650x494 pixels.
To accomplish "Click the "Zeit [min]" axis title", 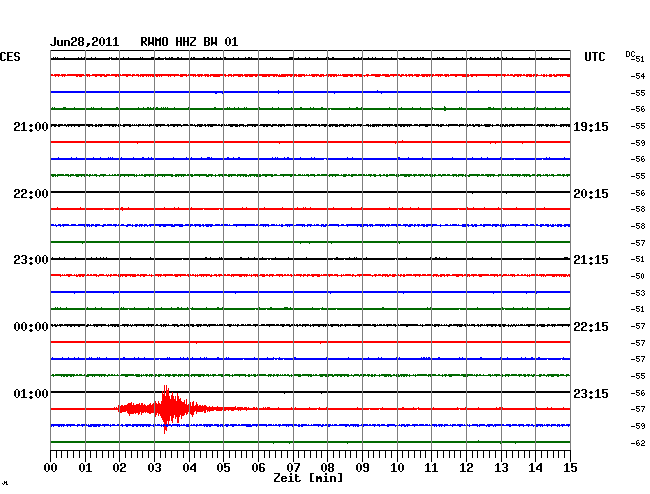I will point(308,478).
